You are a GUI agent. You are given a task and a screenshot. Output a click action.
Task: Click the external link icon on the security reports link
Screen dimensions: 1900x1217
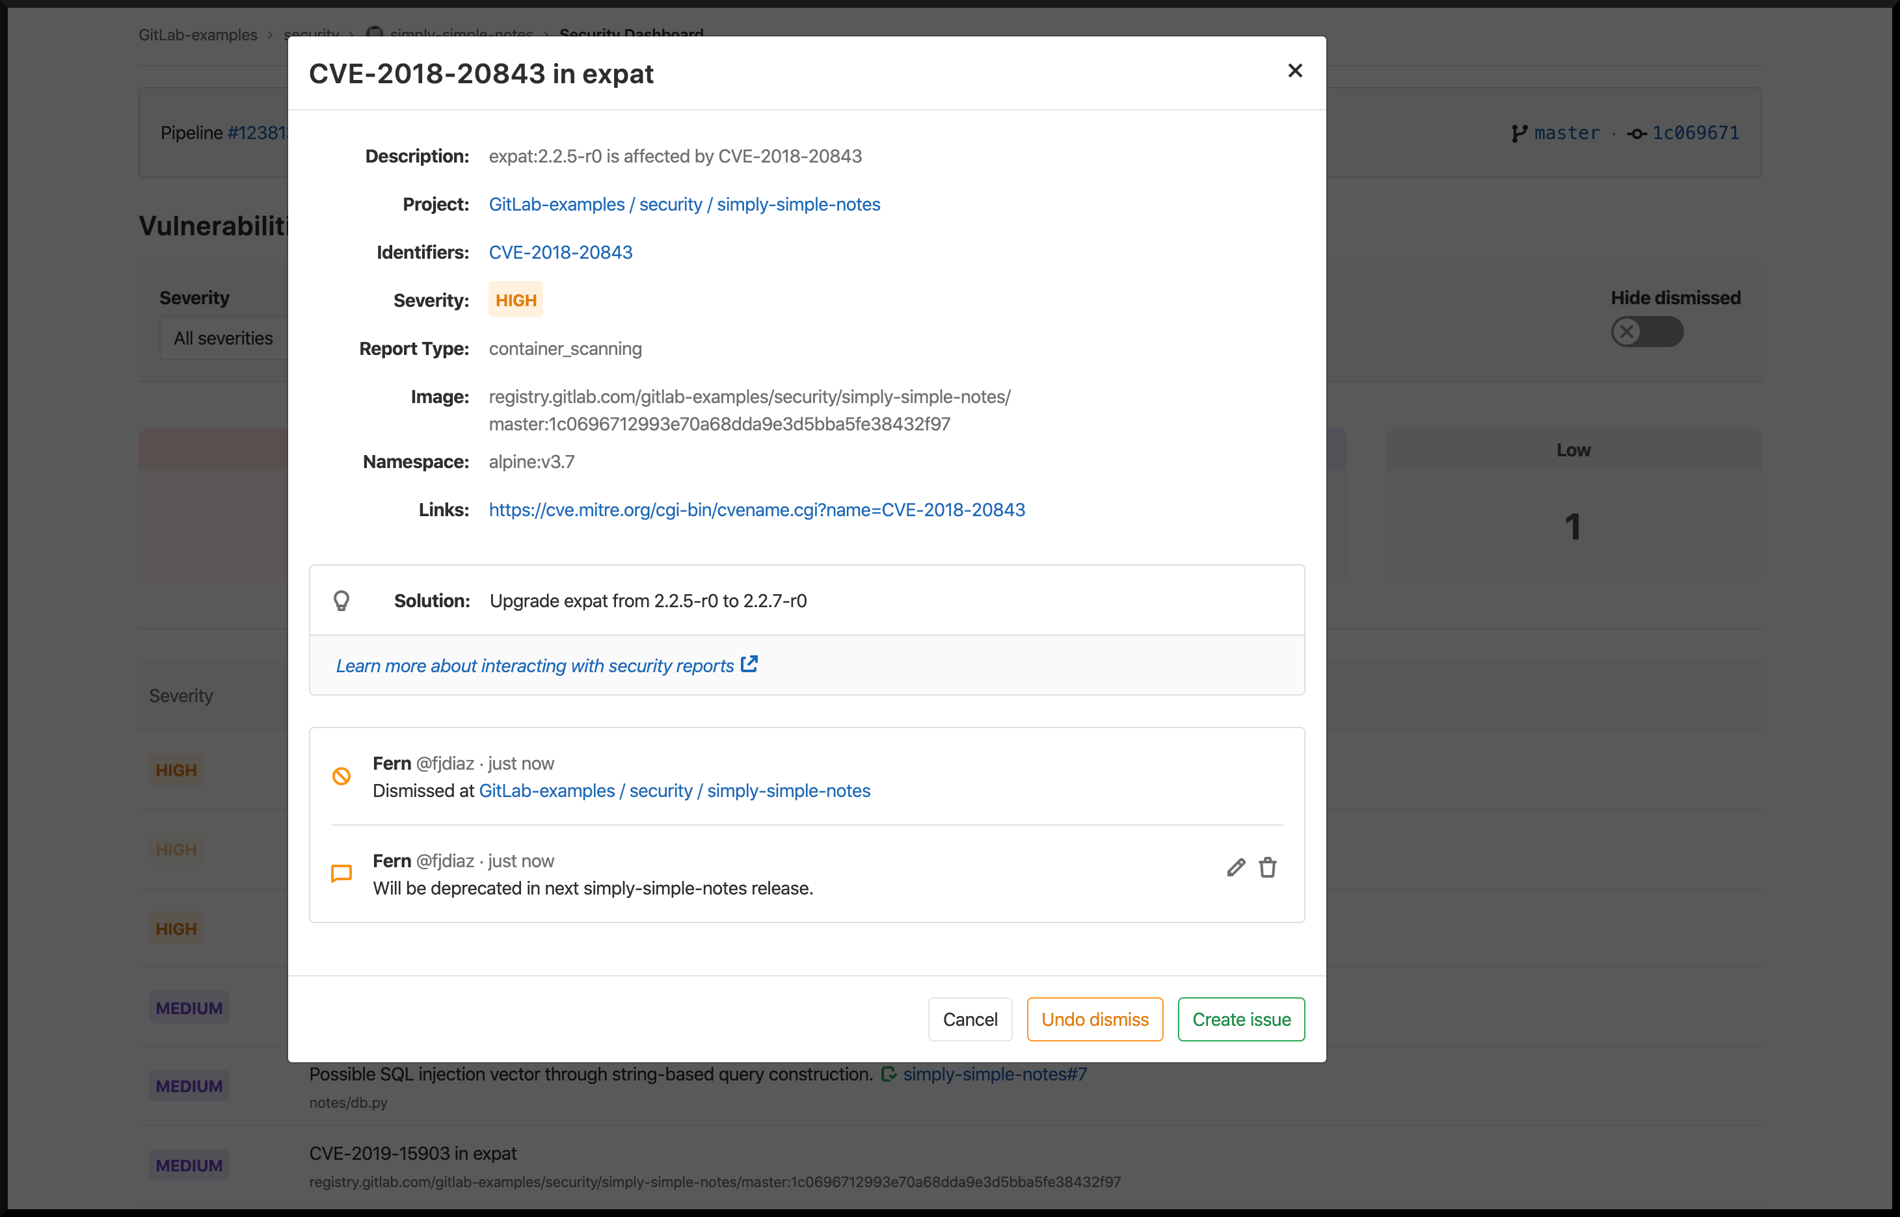[749, 664]
